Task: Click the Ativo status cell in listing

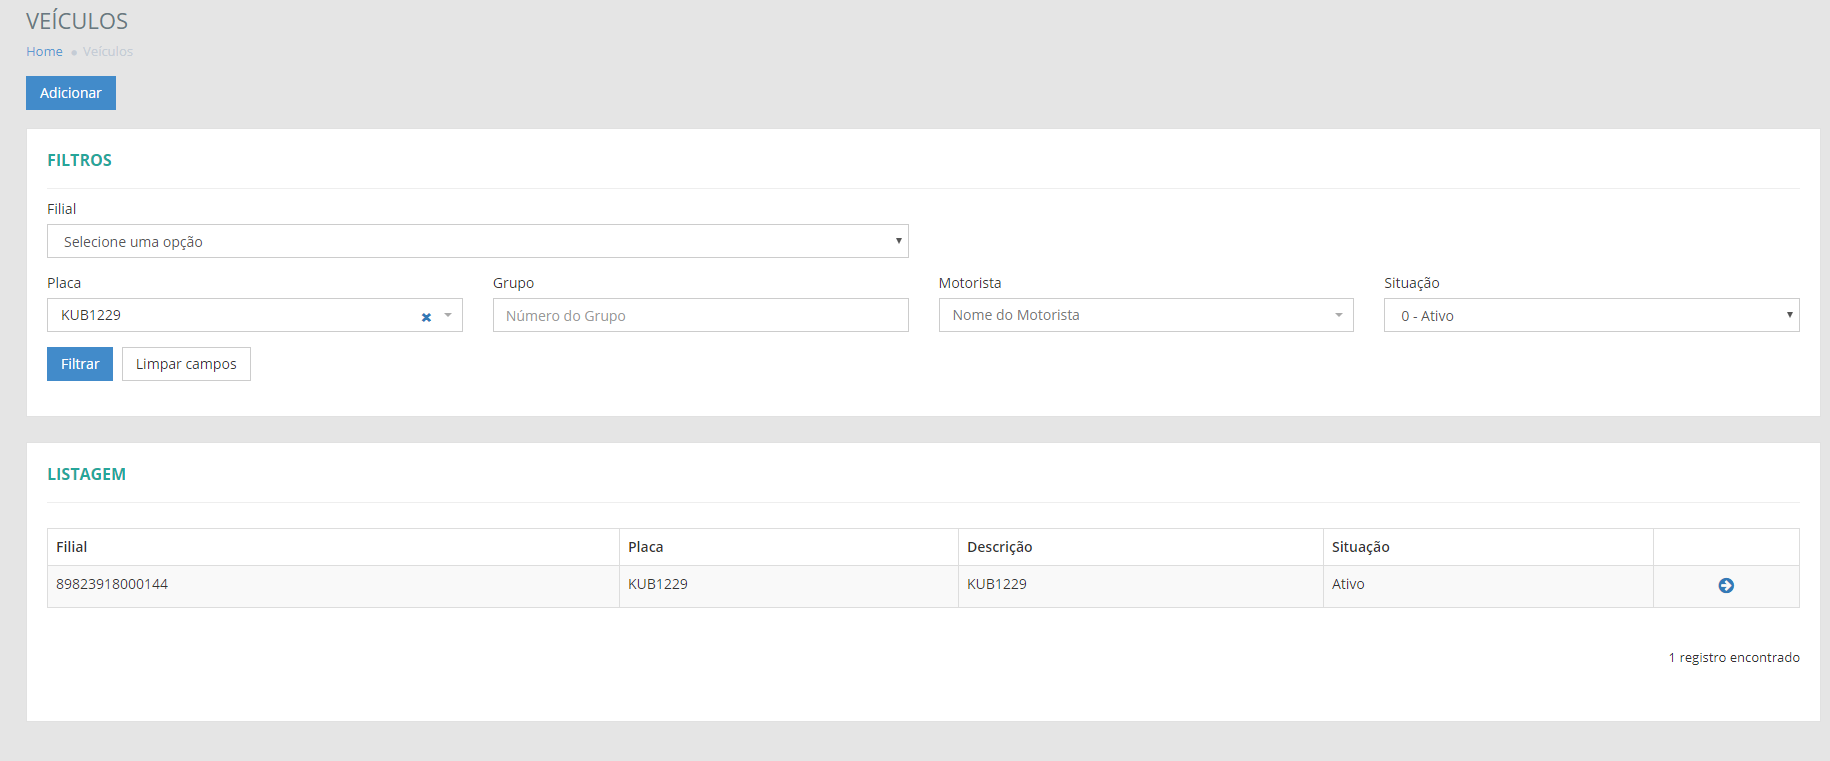Action: point(1348,585)
